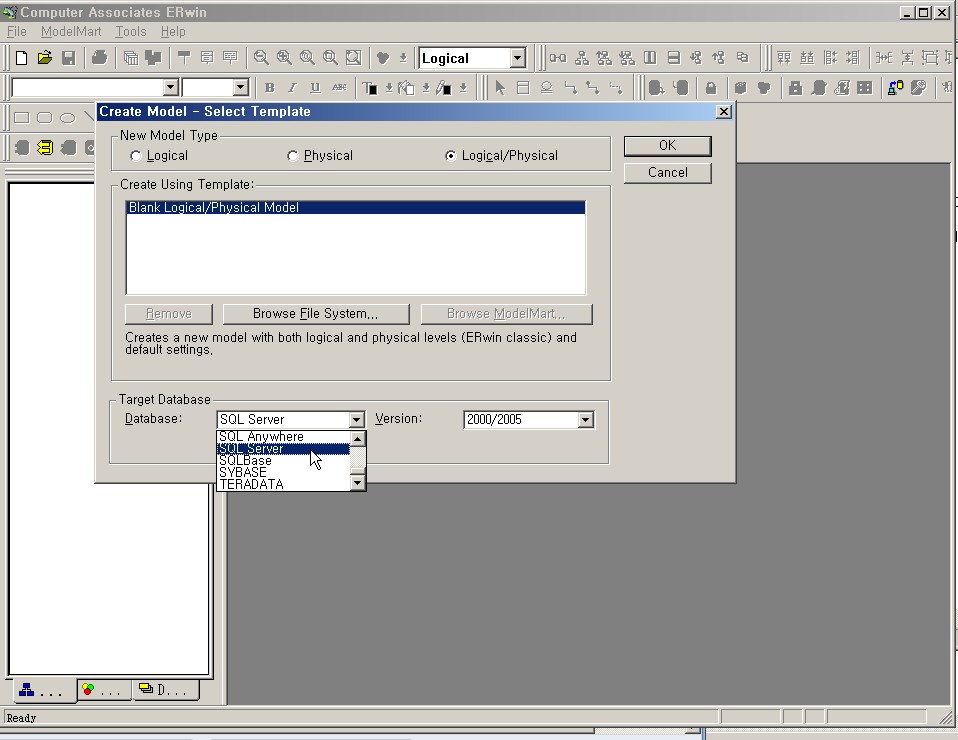Click the Remove template button

pos(169,314)
